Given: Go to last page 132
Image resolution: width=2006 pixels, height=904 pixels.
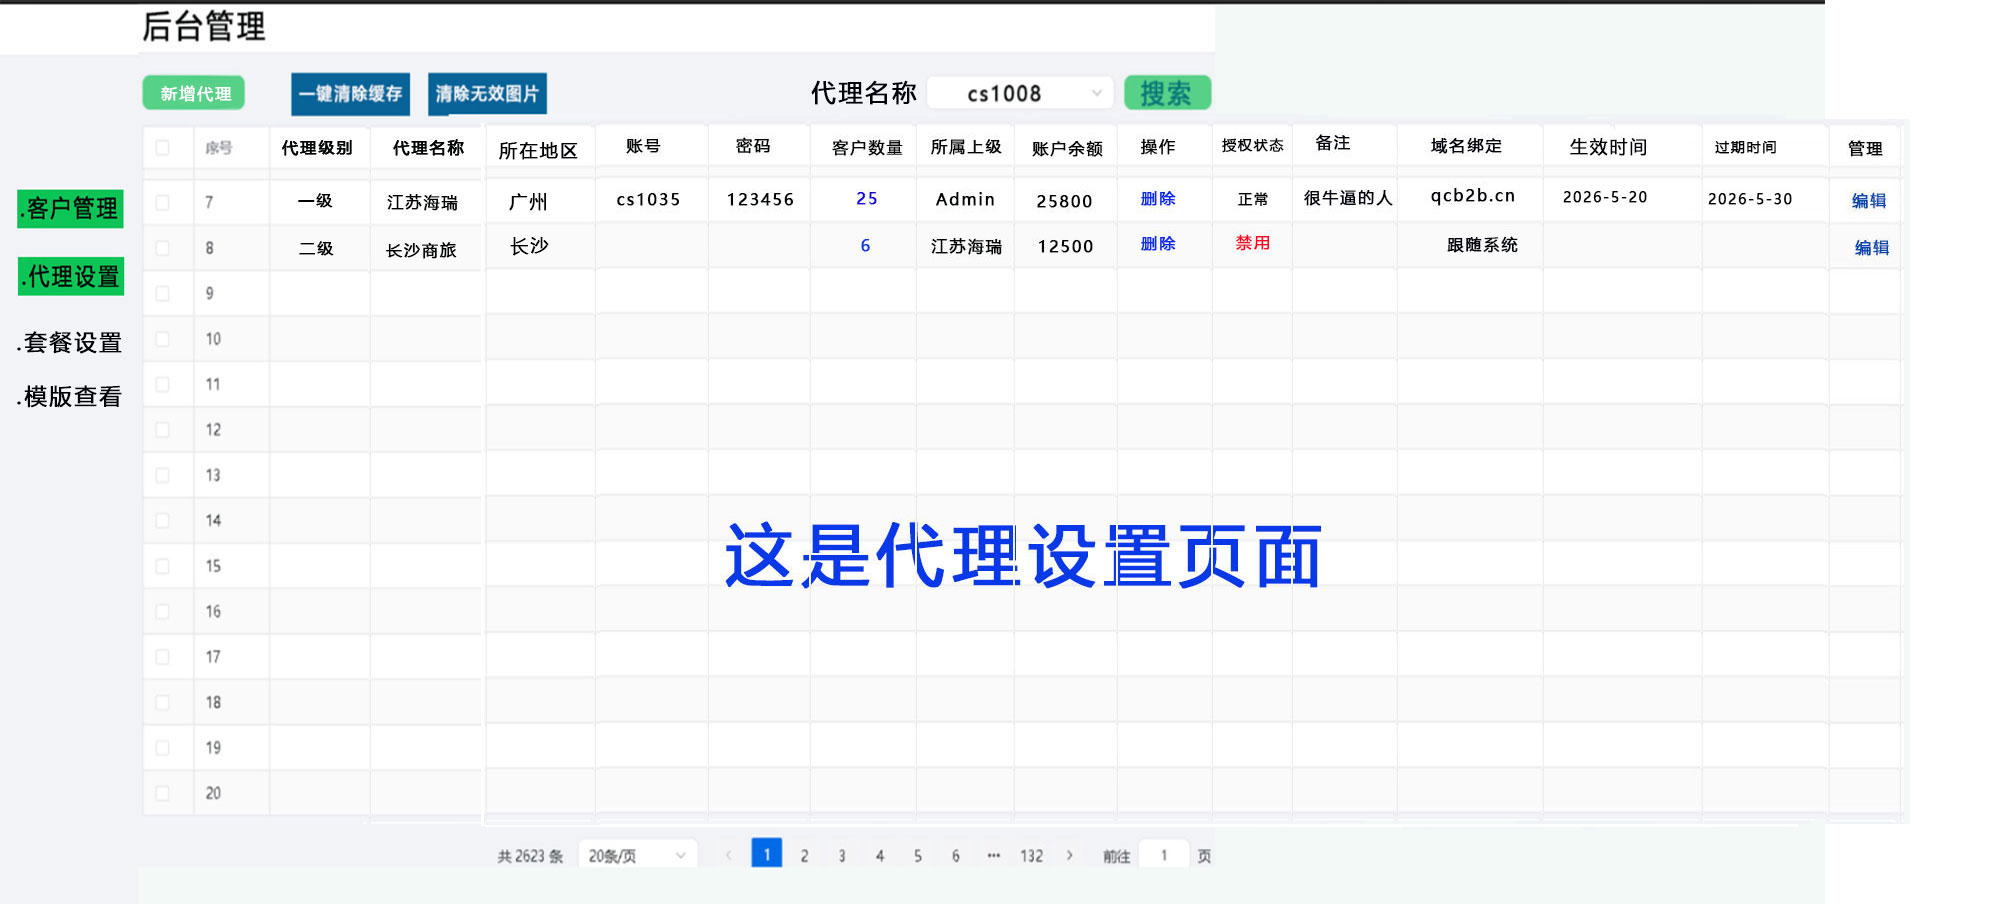Looking at the screenshot, I should 1032,856.
